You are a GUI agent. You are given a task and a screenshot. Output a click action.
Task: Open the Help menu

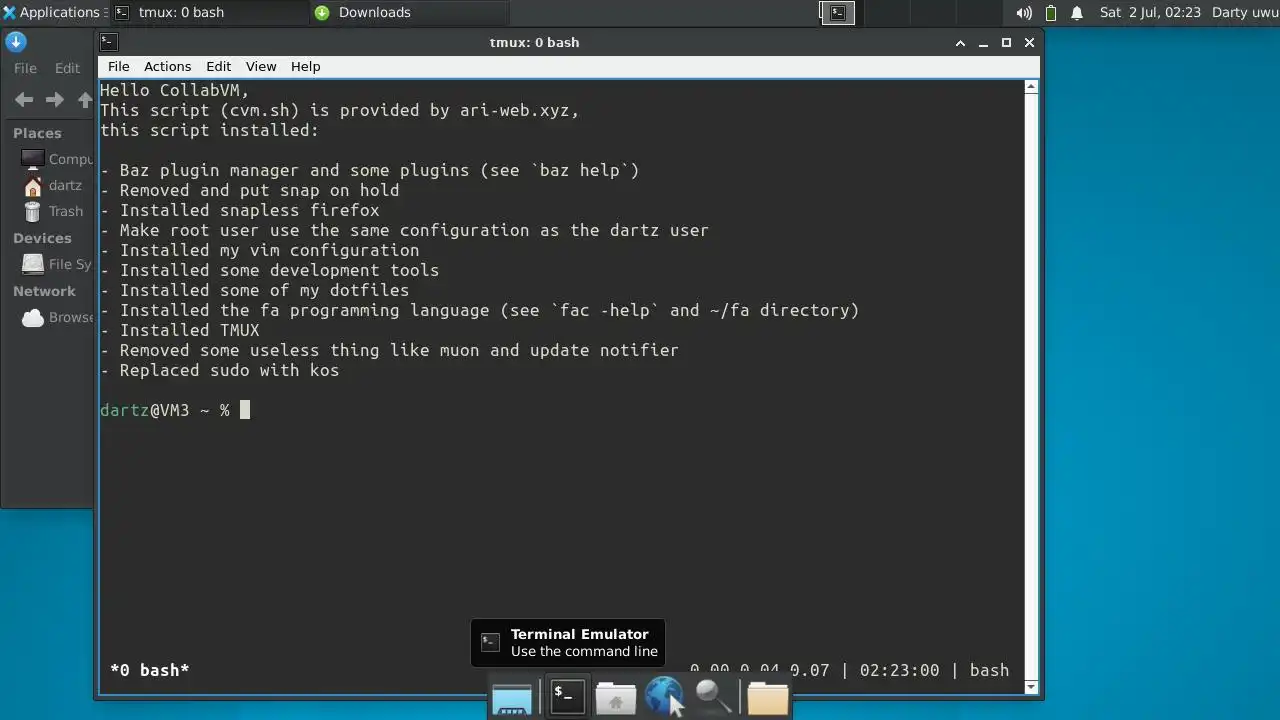click(305, 66)
